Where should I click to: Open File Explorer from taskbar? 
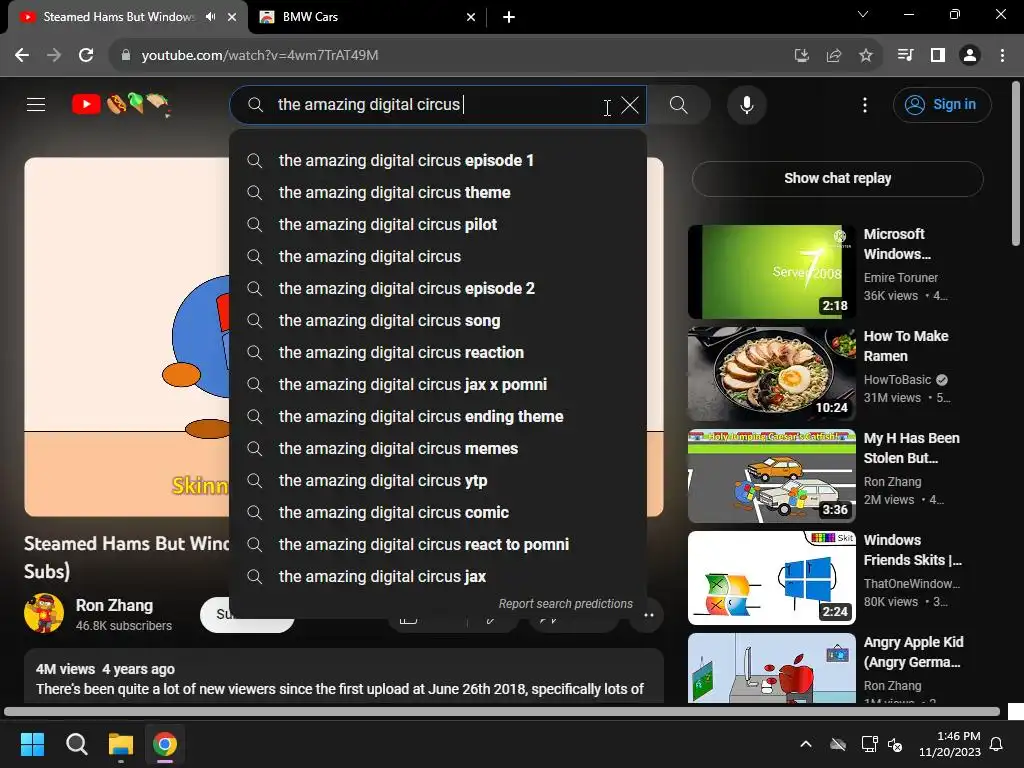tap(121, 744)
